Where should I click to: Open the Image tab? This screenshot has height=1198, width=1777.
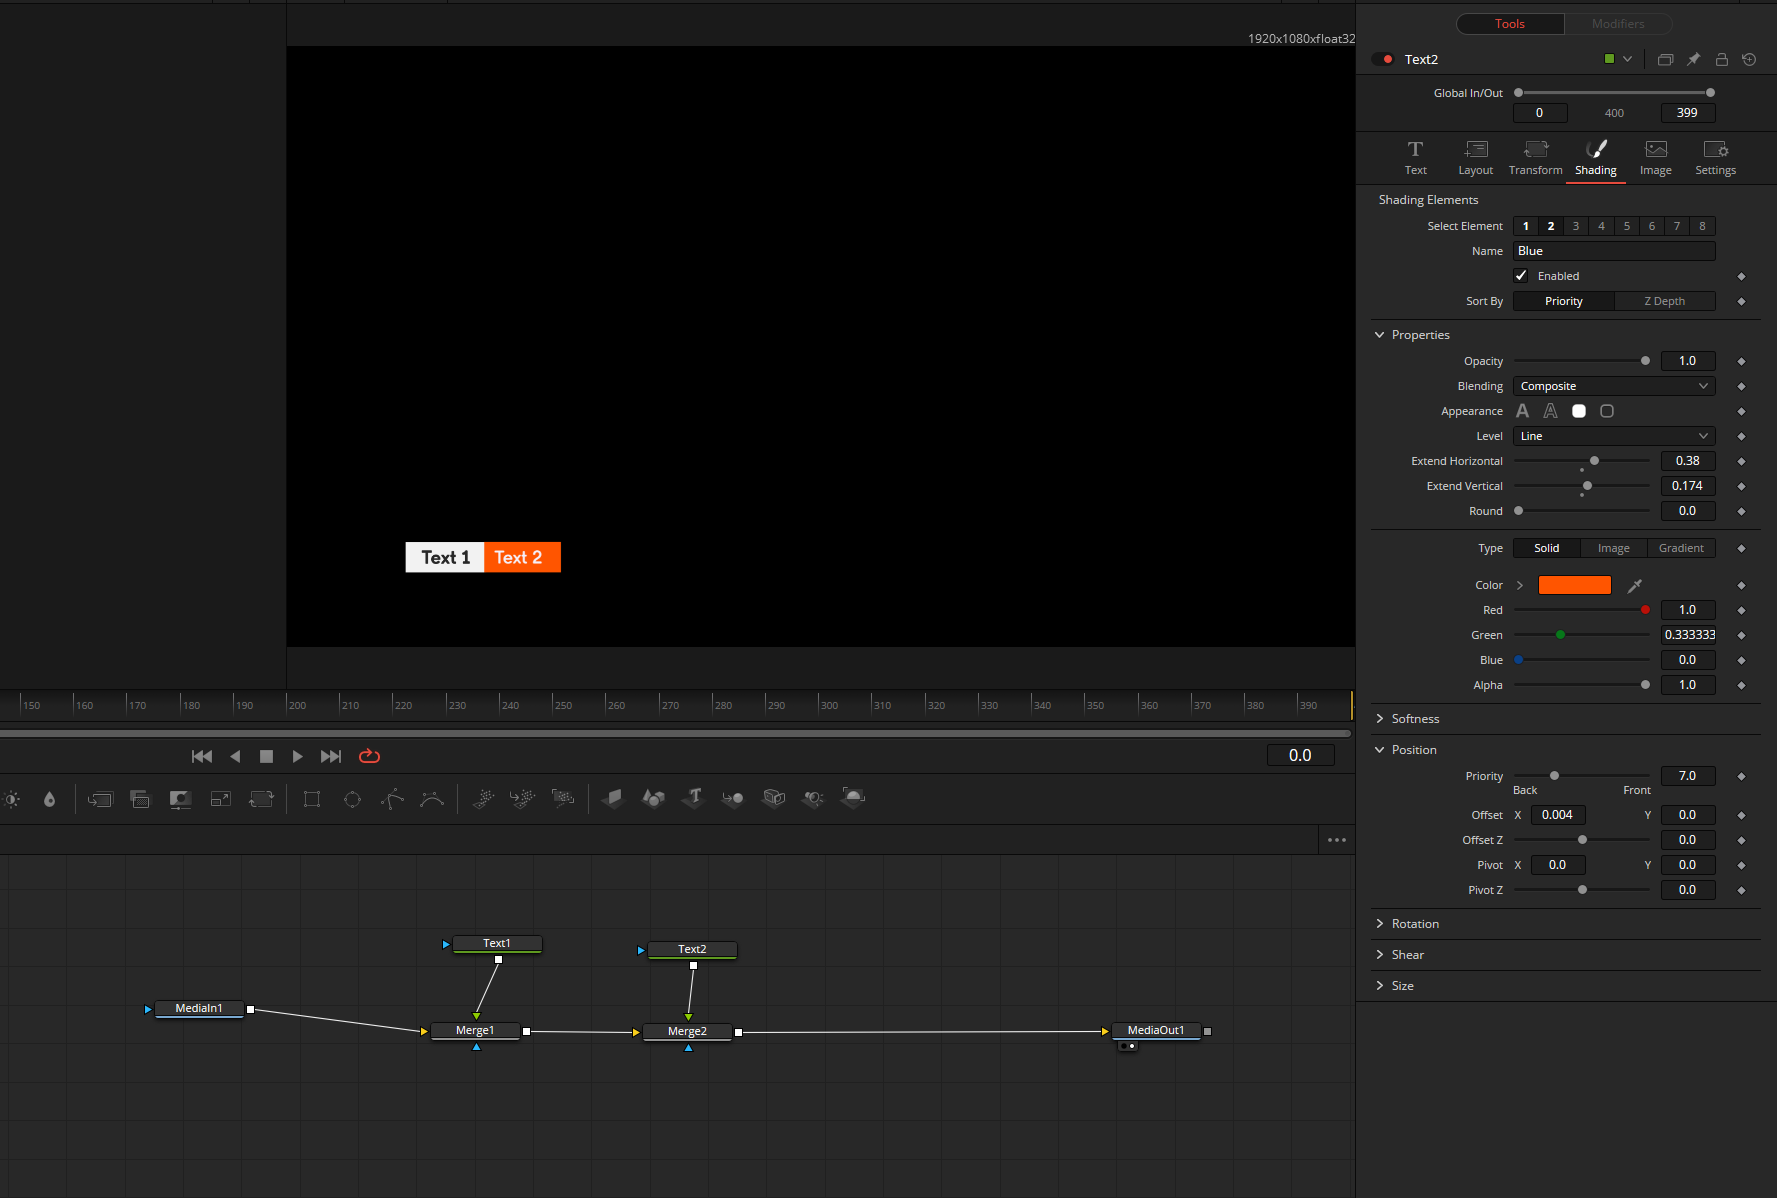pos(1656,158)
